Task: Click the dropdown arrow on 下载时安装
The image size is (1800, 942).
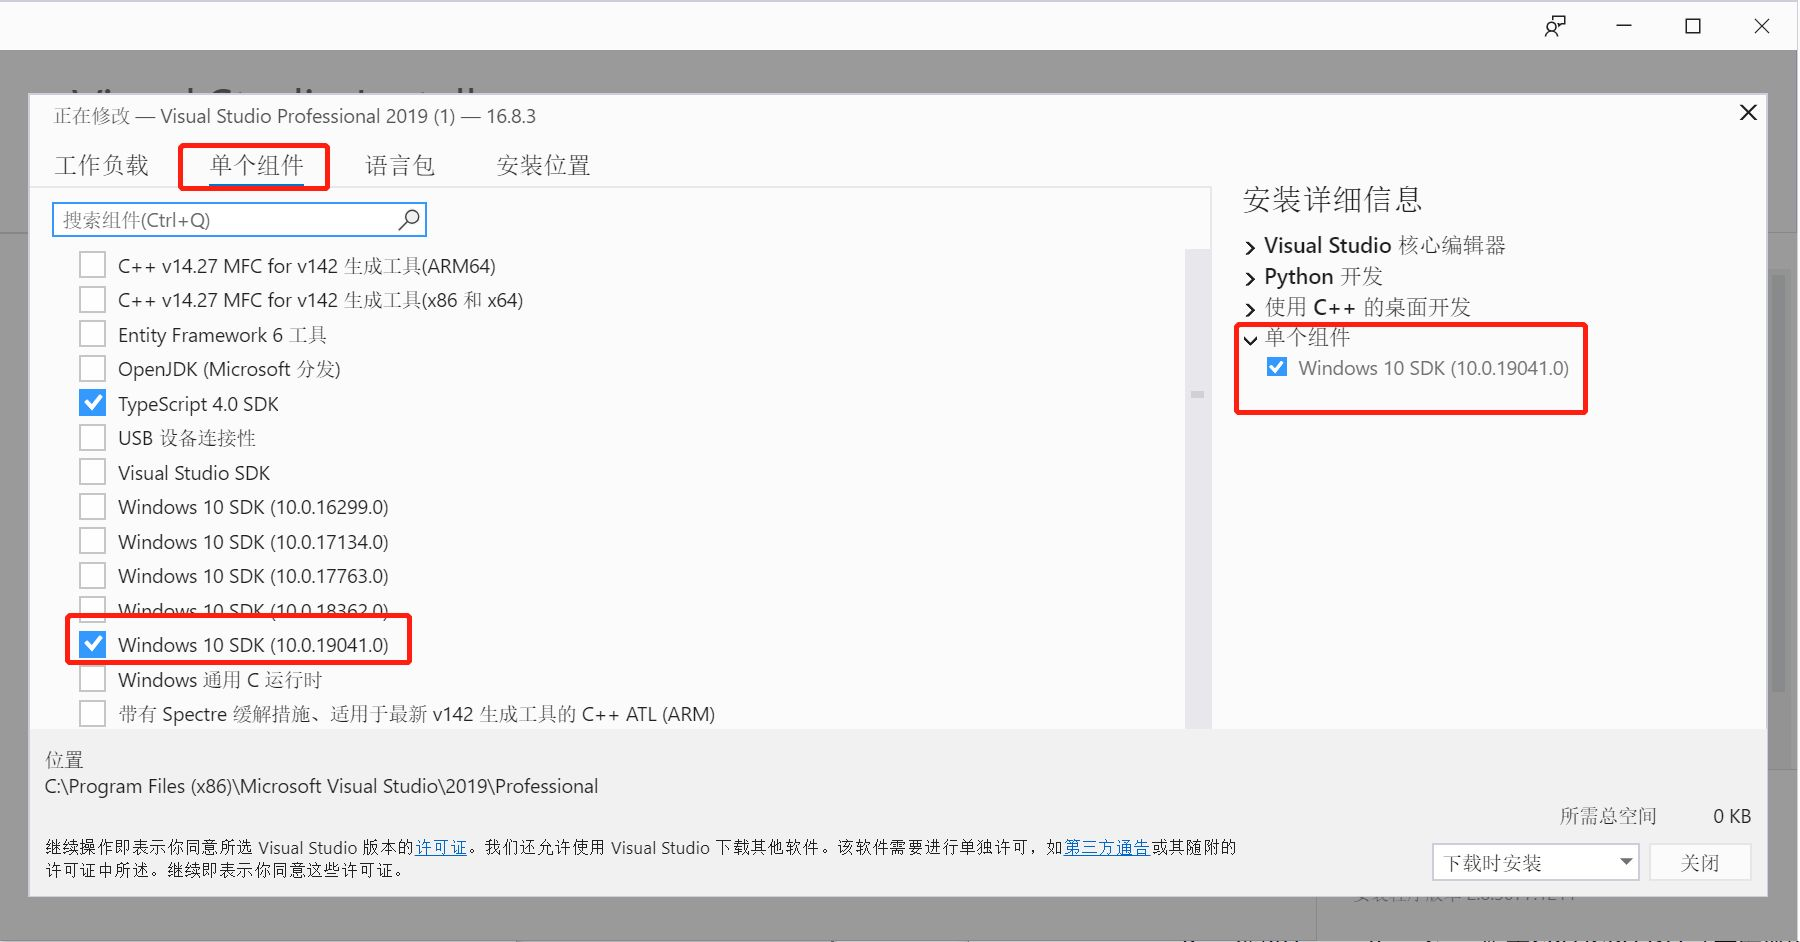Action: click(x=1624, y=861)
